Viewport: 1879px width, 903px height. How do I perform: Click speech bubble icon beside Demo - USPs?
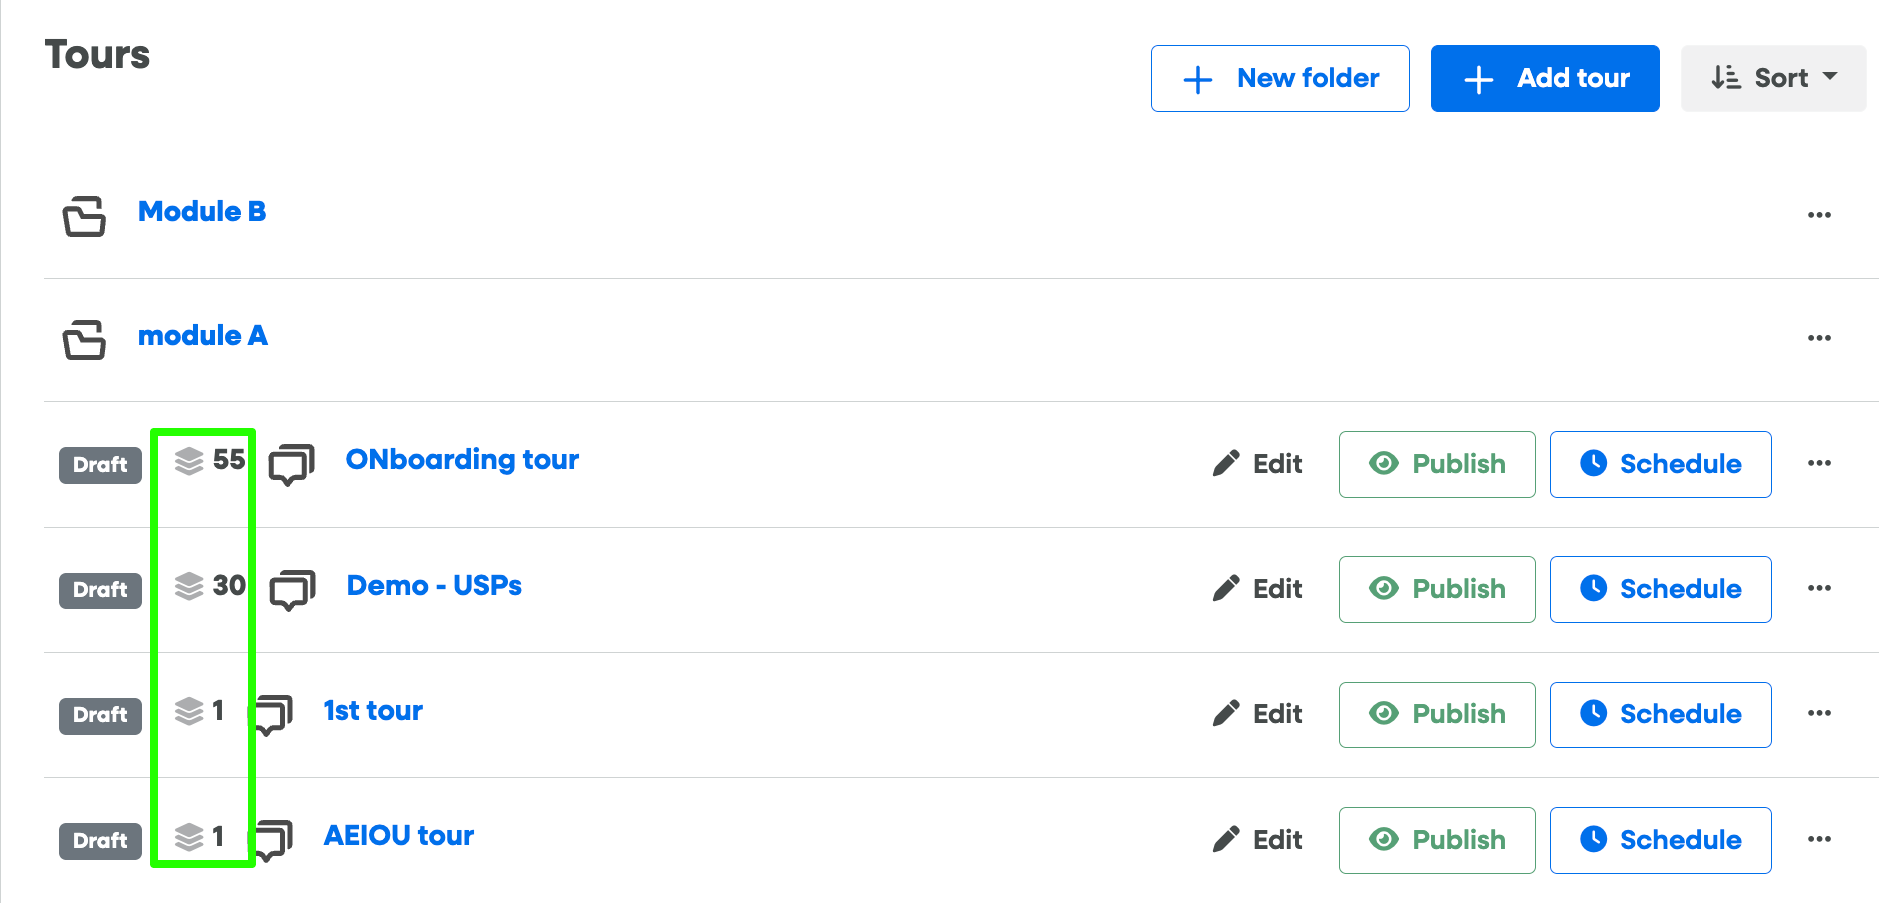(x=292, y=590)
